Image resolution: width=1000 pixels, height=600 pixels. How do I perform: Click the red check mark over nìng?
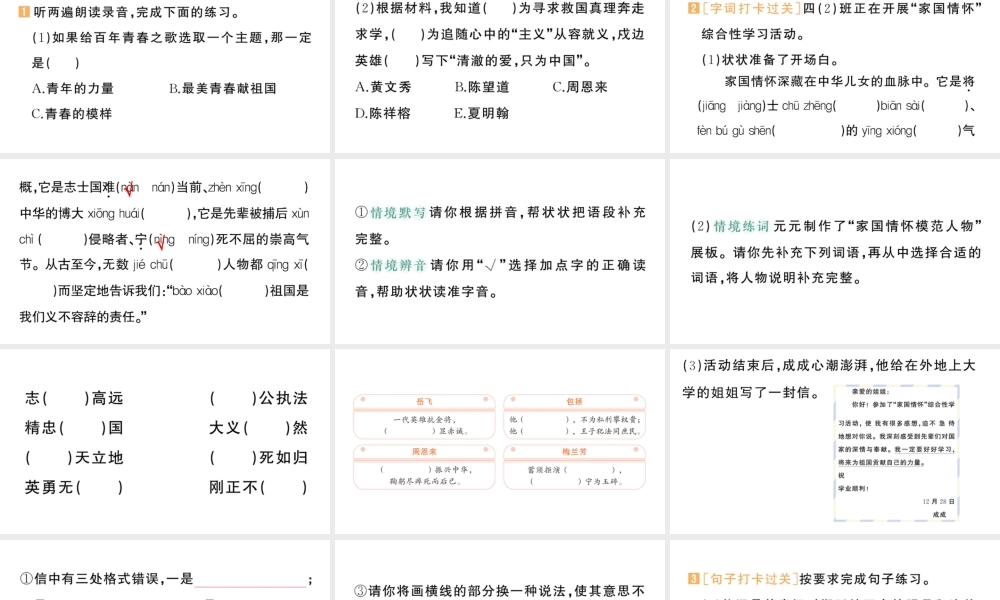click(161, 242)
